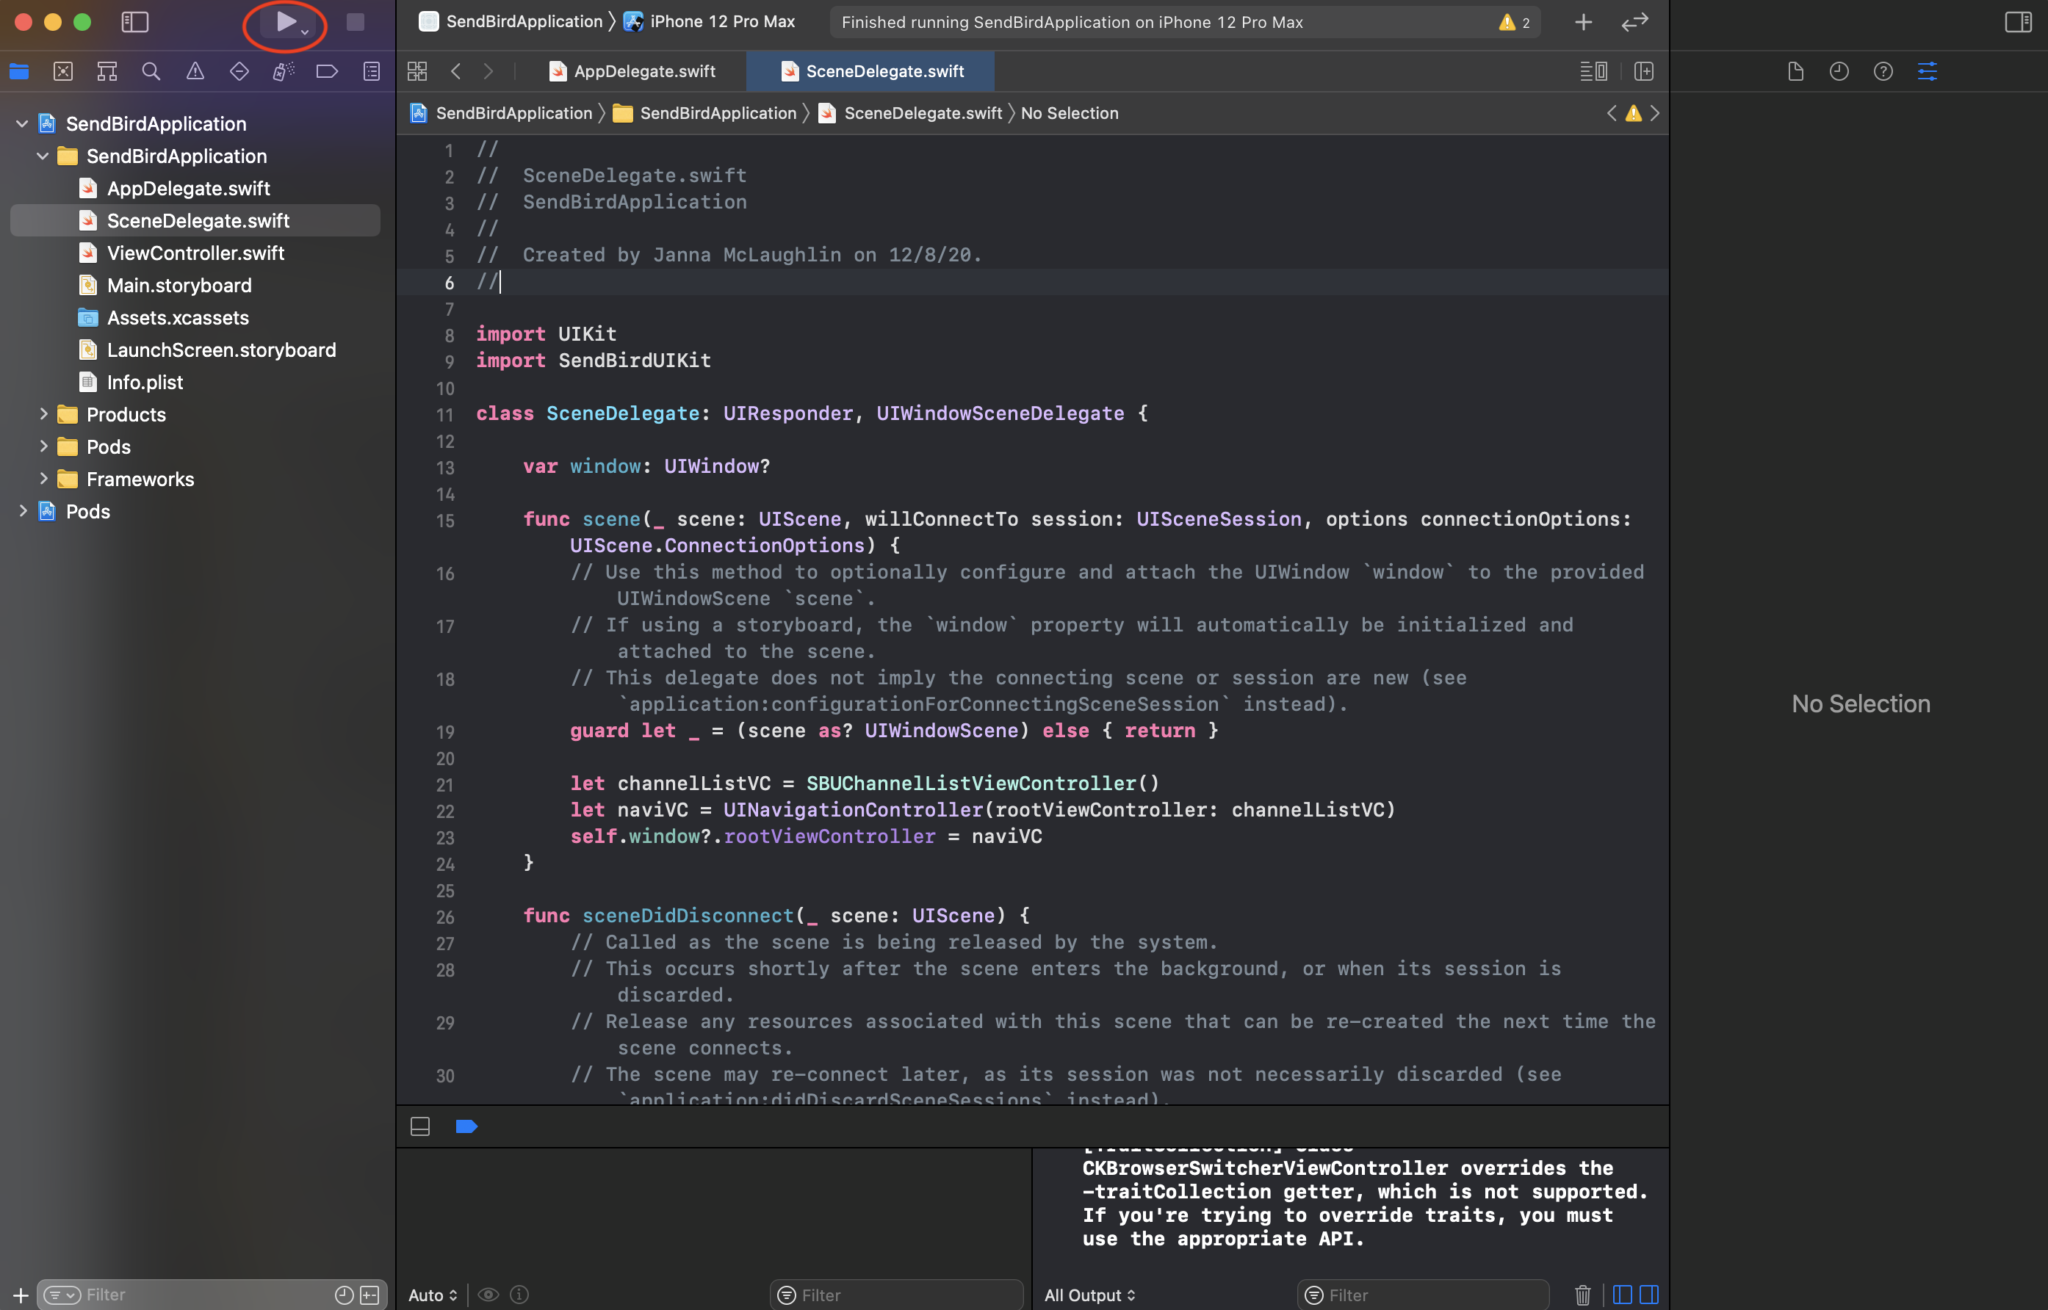Open the Source Control navigator
This screenshot has width=2048, height=1310.
[x=63, y=71]
